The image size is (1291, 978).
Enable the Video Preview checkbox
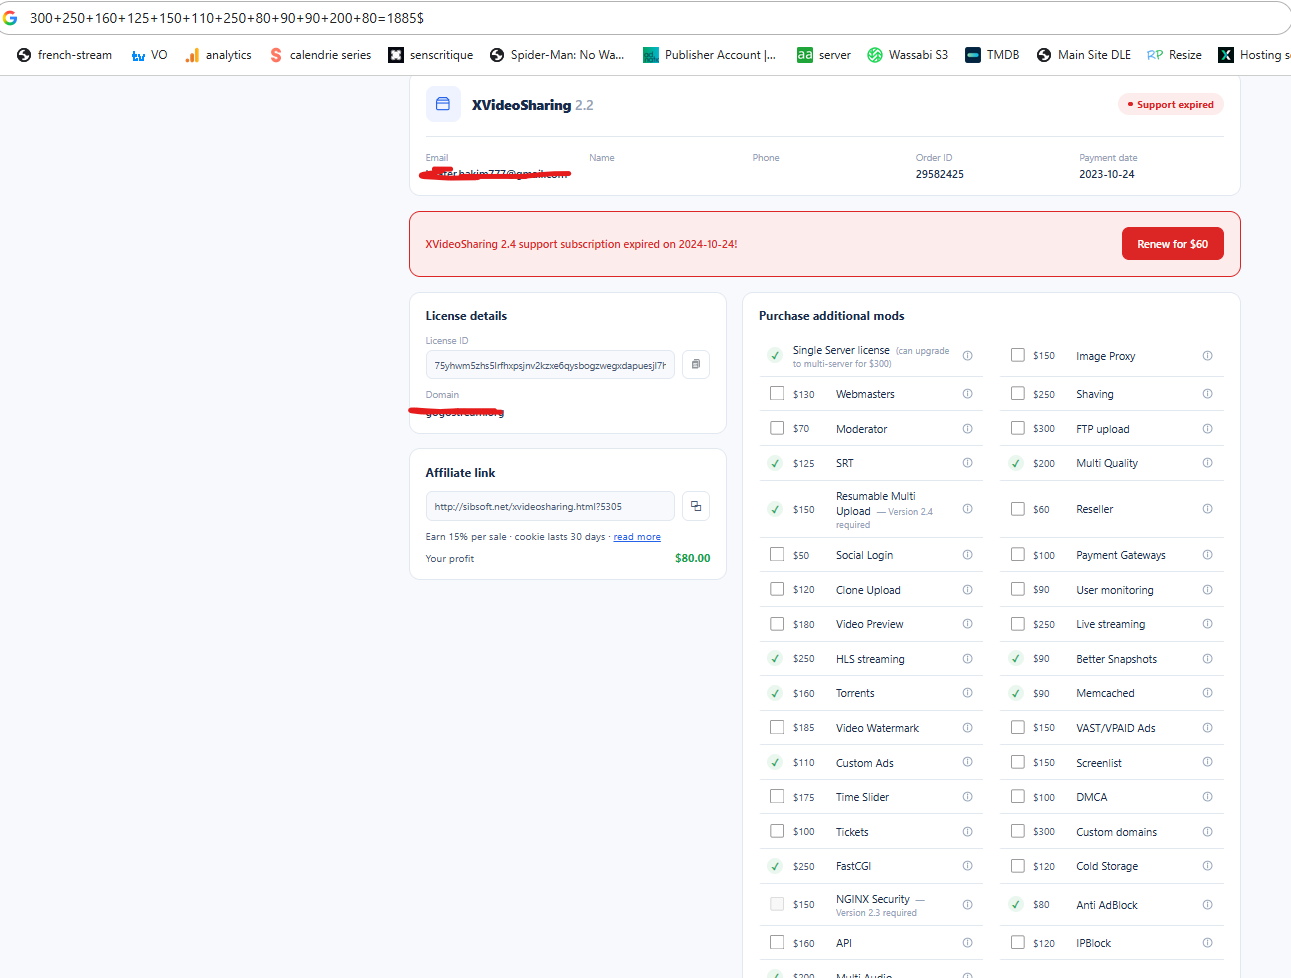tap(777, 623)
